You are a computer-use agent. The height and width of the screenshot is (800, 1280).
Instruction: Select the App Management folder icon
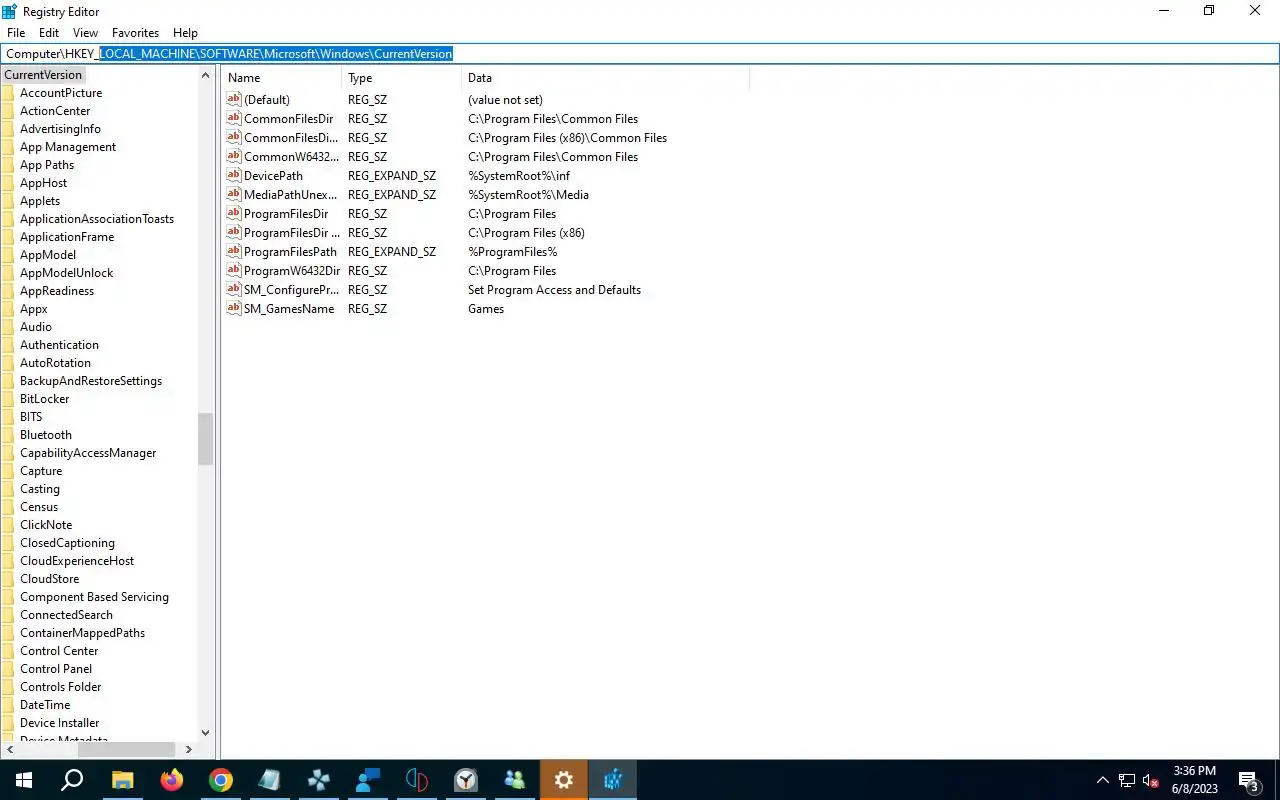pyautogui.click(x=8, y=147)
